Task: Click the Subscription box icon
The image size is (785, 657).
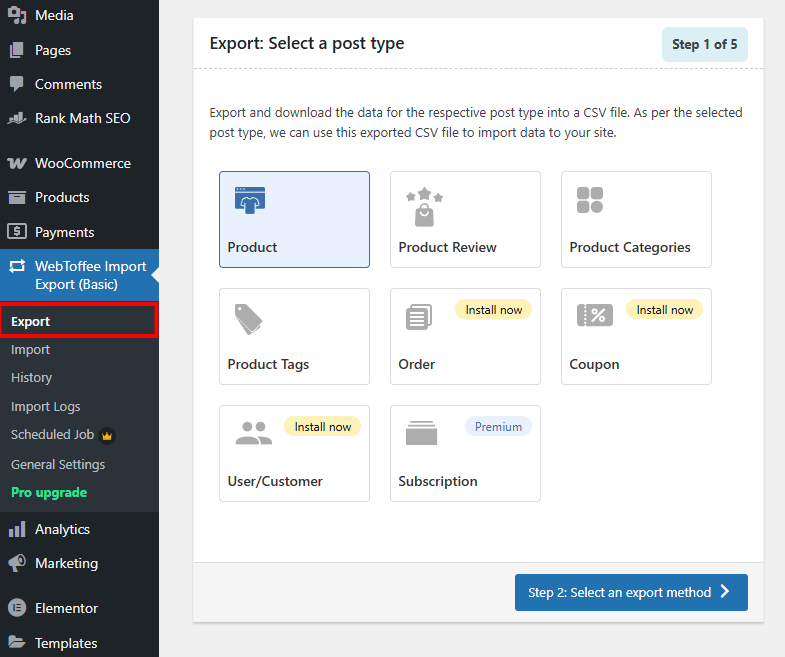Action: point(422,434)
